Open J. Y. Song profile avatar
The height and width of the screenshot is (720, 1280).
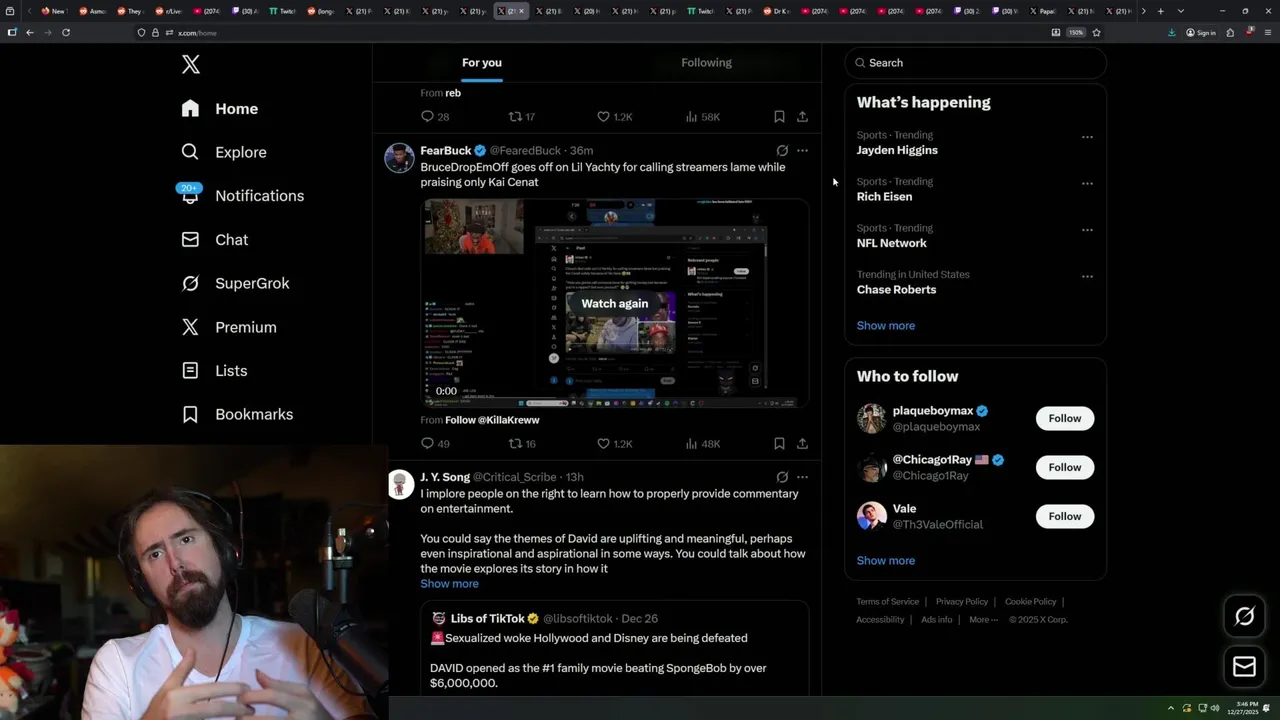(400, 485)
